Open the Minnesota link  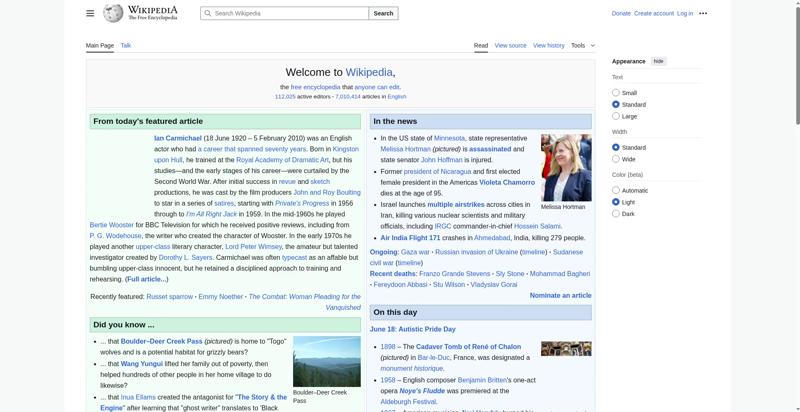[x=449, y=138]
